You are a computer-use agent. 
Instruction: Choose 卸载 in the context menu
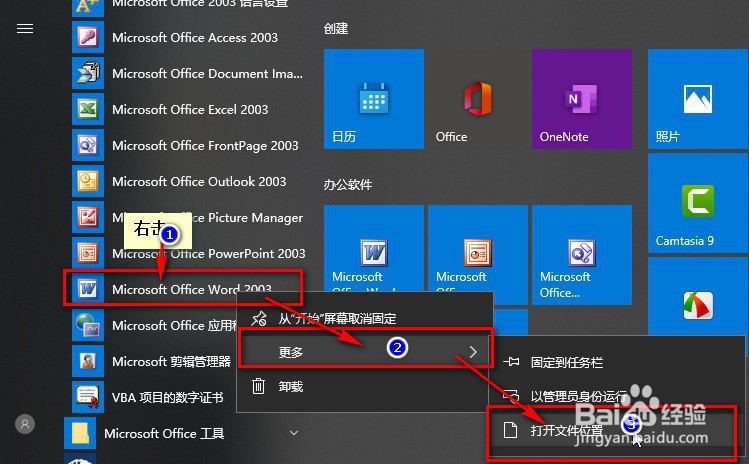click(364, 386)
